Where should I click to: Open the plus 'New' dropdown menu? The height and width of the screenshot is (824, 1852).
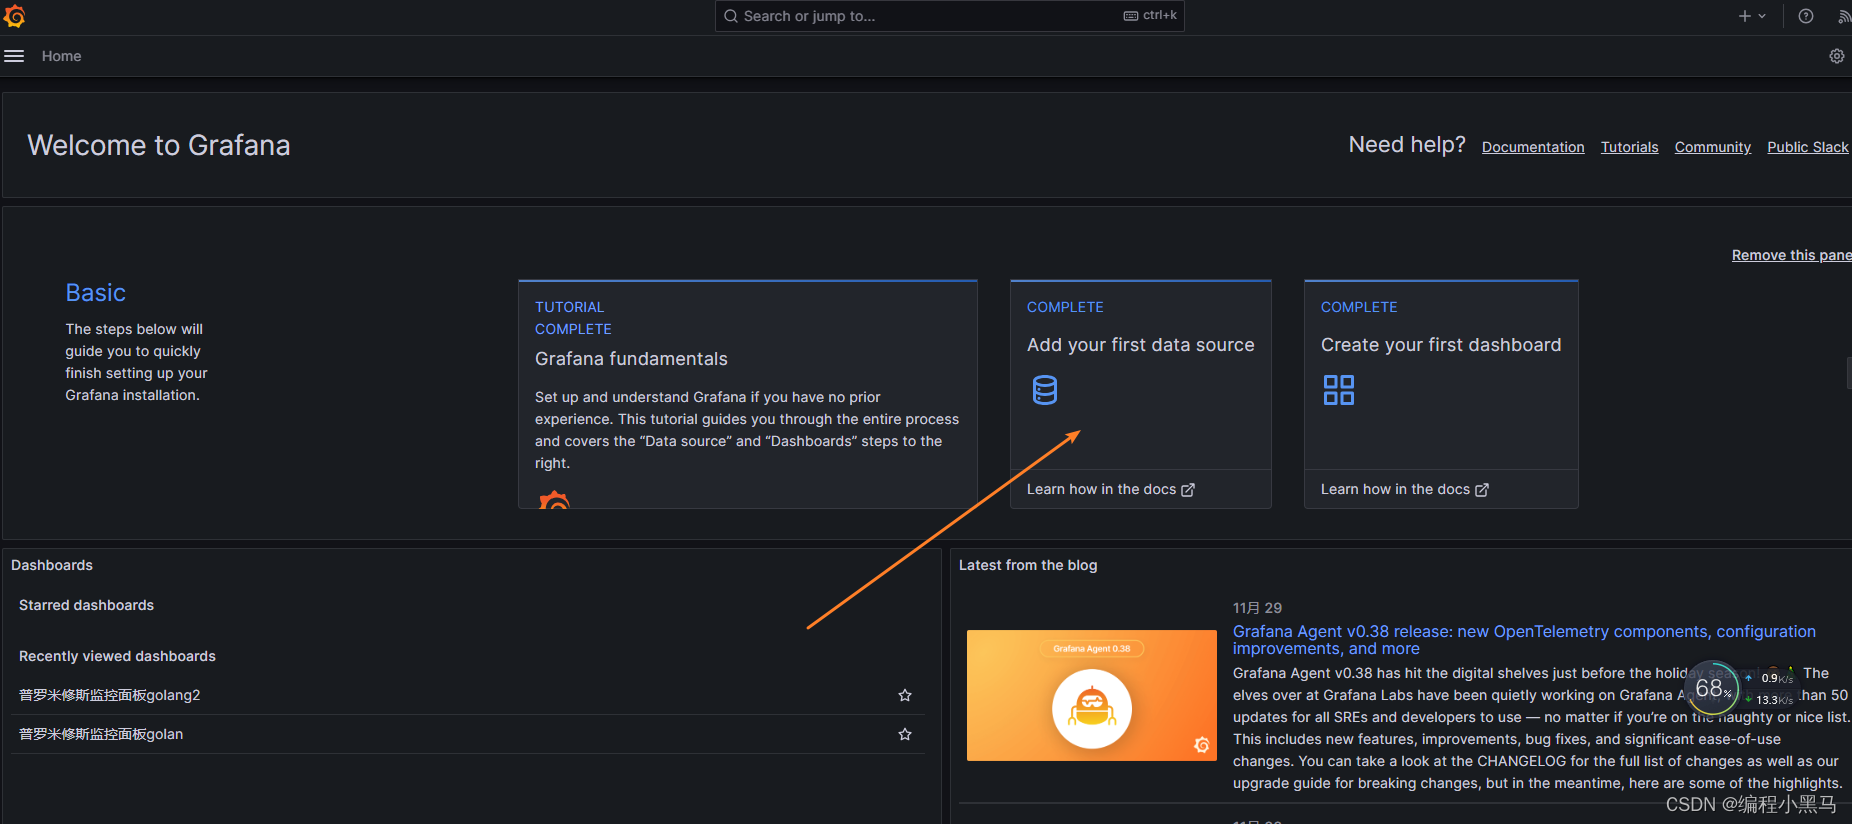pyautogui.click(x=1752, y=16)
